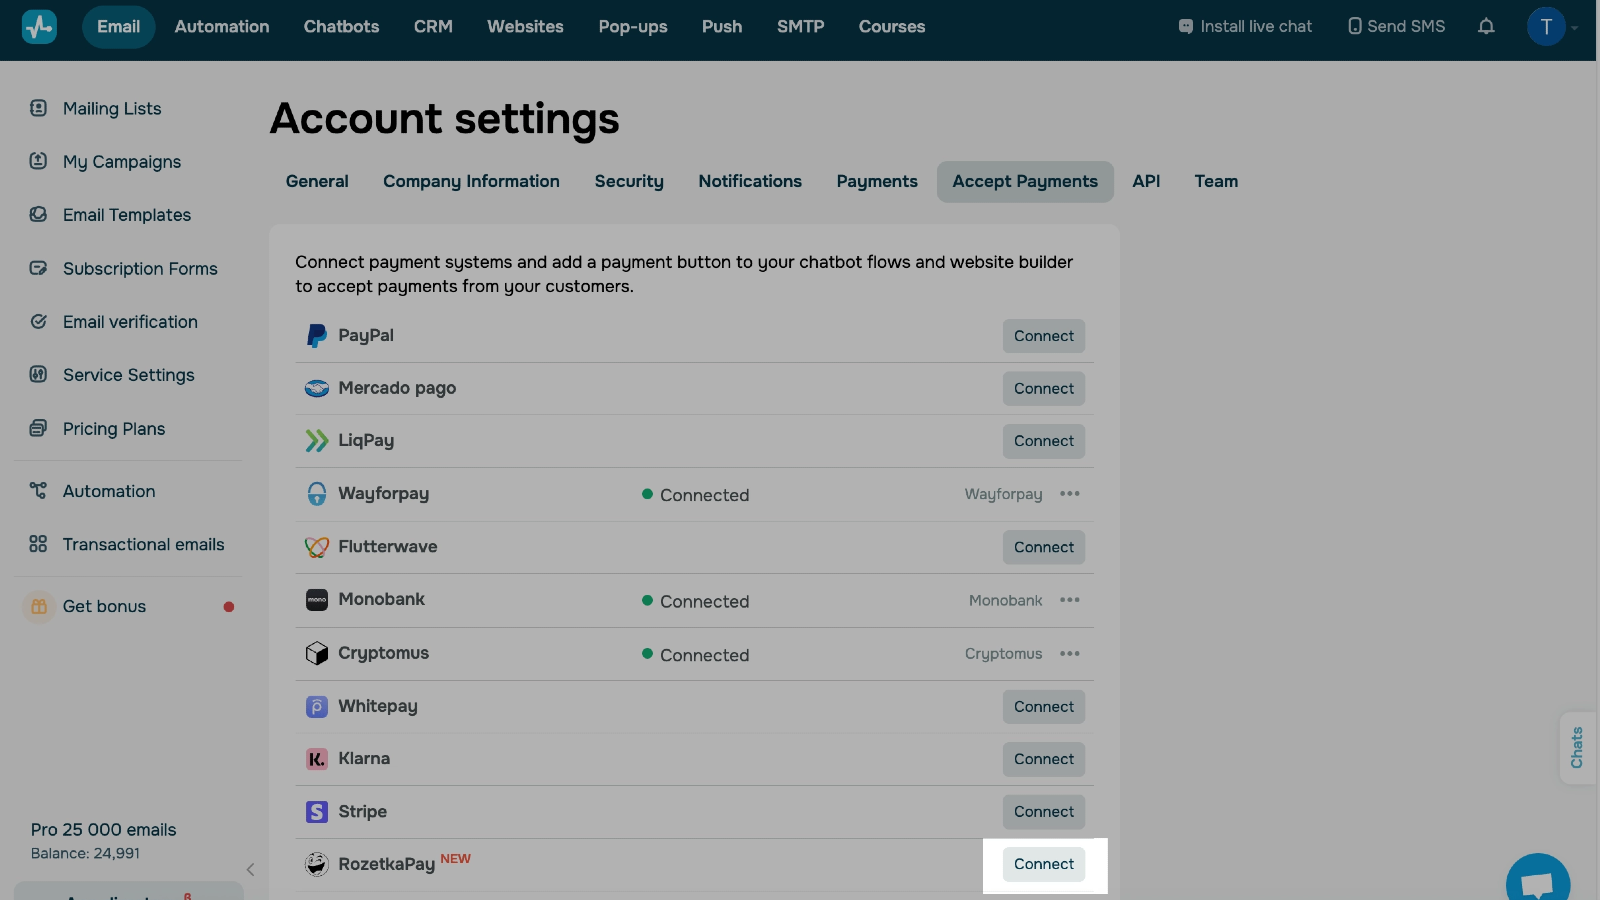1600x900 pixels.
Task: Open the Monobank options menu (three dots)
Action: pos(1070,600)
